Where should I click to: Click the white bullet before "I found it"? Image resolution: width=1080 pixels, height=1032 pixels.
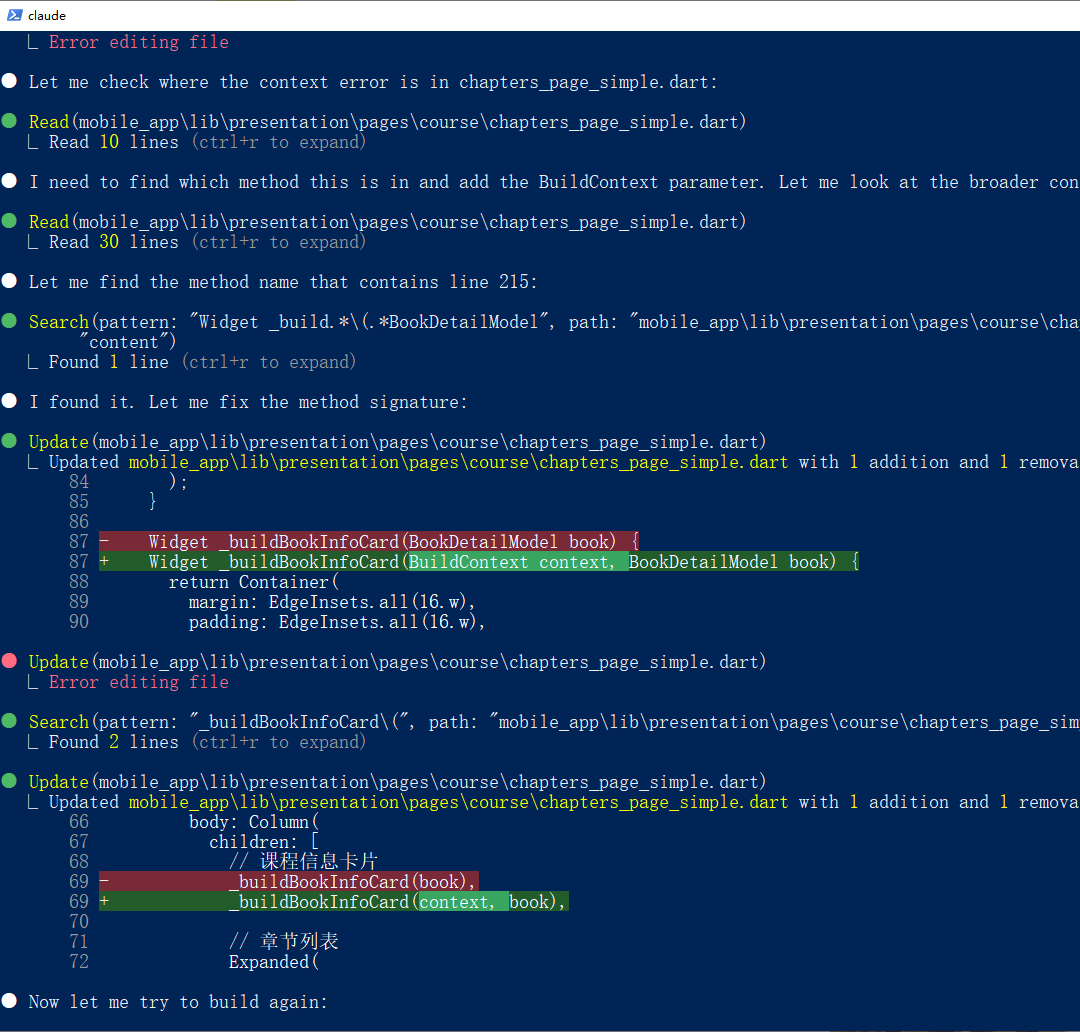(x=10, y=401)
